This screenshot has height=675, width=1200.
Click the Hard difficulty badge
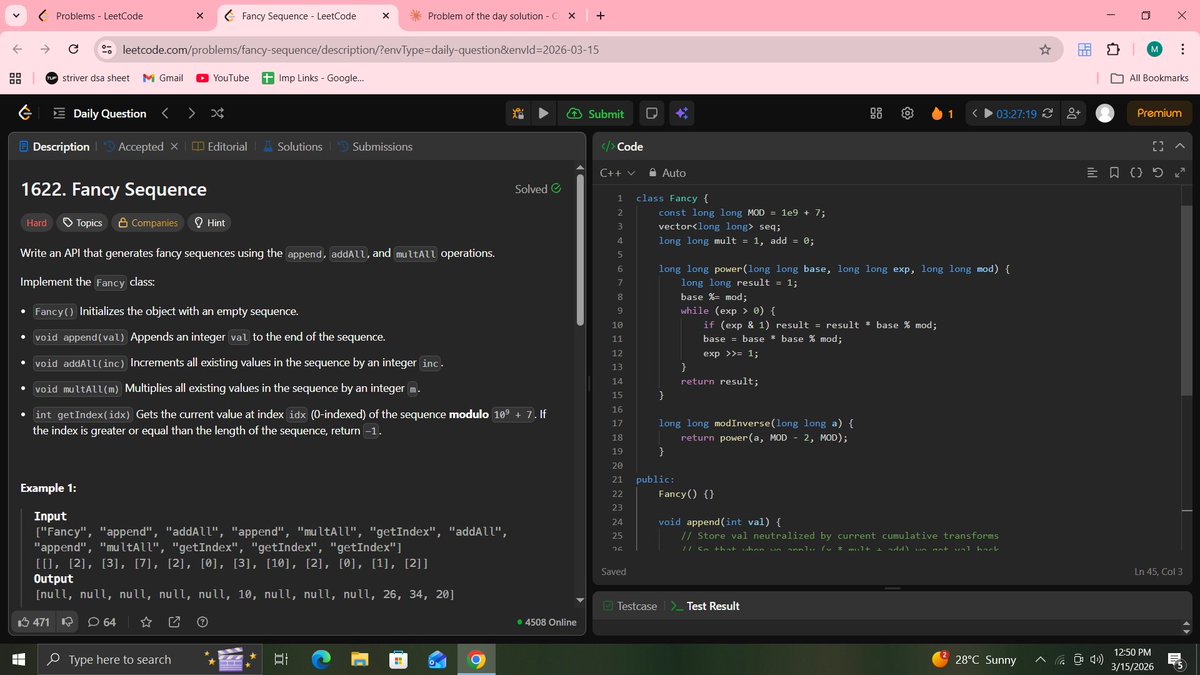pyautogui.click(x=36, y=223)
